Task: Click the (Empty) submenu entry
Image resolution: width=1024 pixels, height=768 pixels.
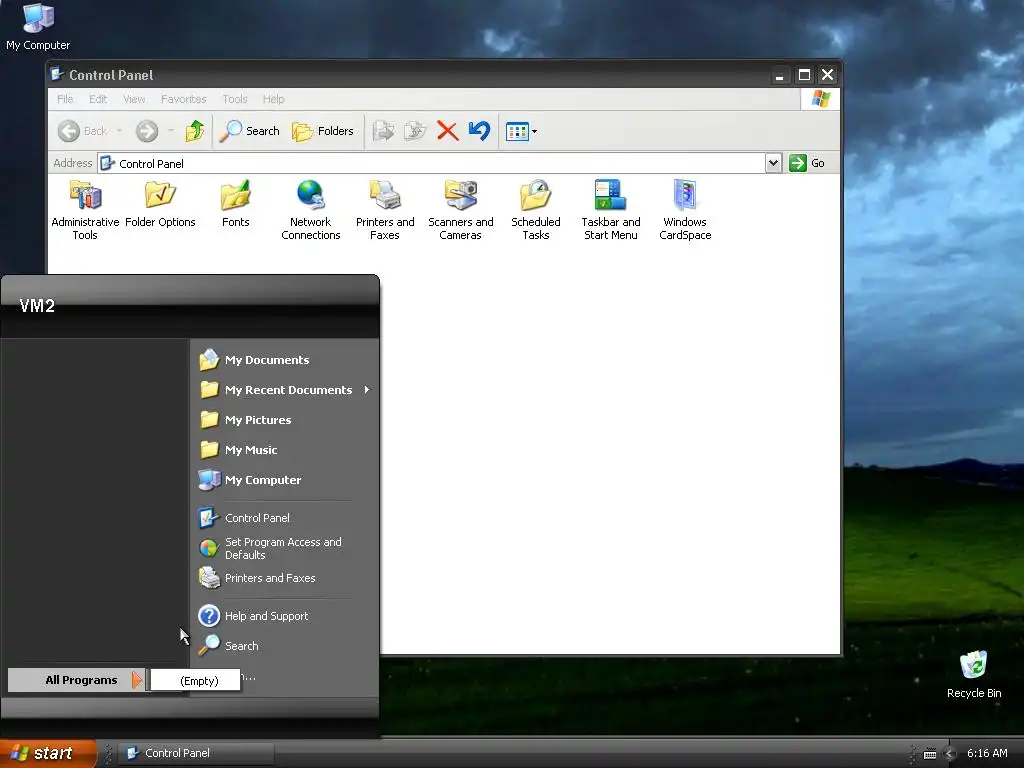Action: (195, 680)
